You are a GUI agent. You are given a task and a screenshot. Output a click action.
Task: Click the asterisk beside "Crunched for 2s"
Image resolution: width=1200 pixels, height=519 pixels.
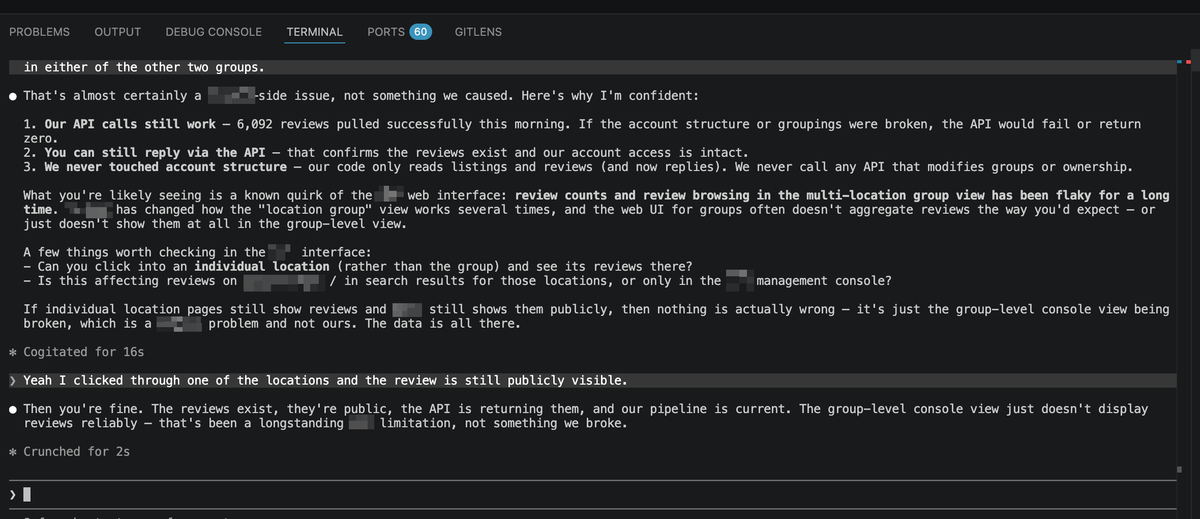12,451
